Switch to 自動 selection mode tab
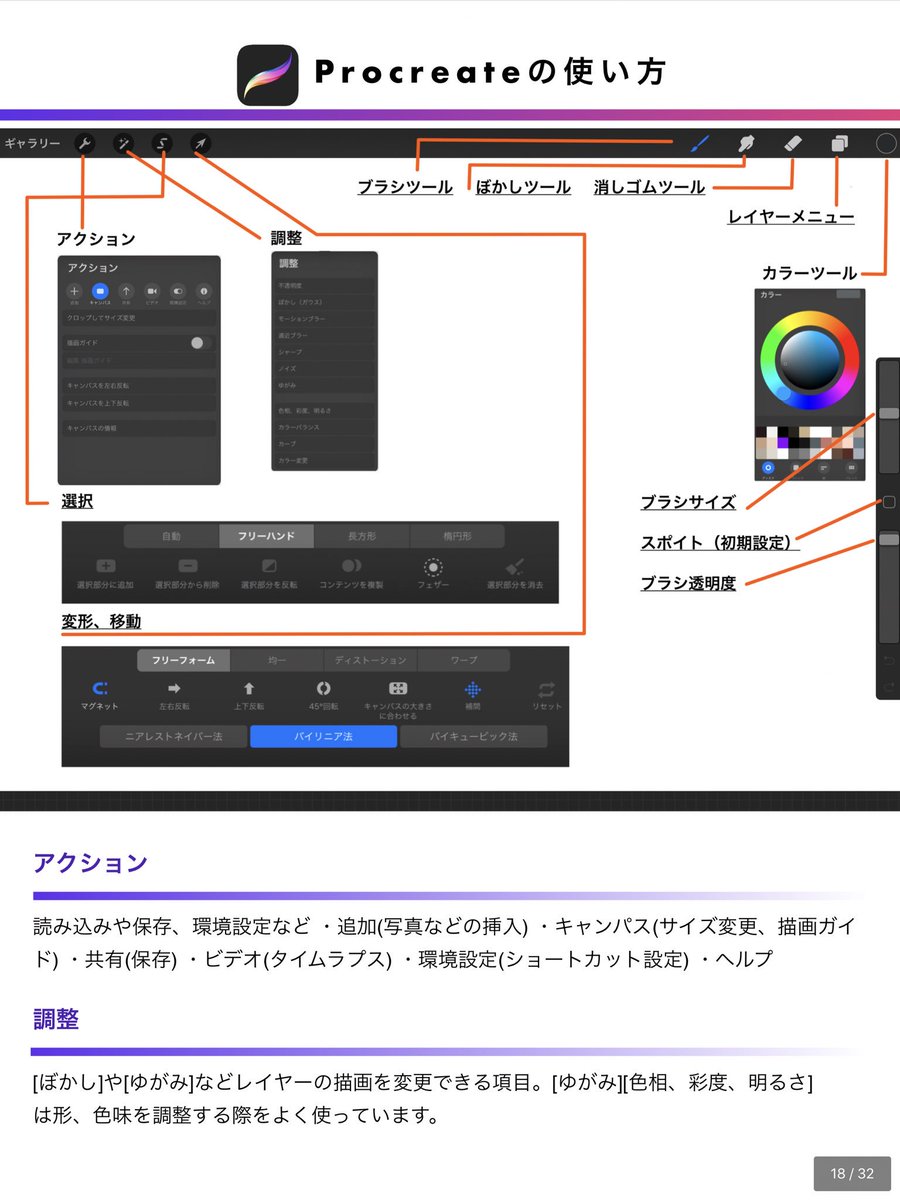The height and width of the screenshot is (1200, 900). tap(172, 536)
